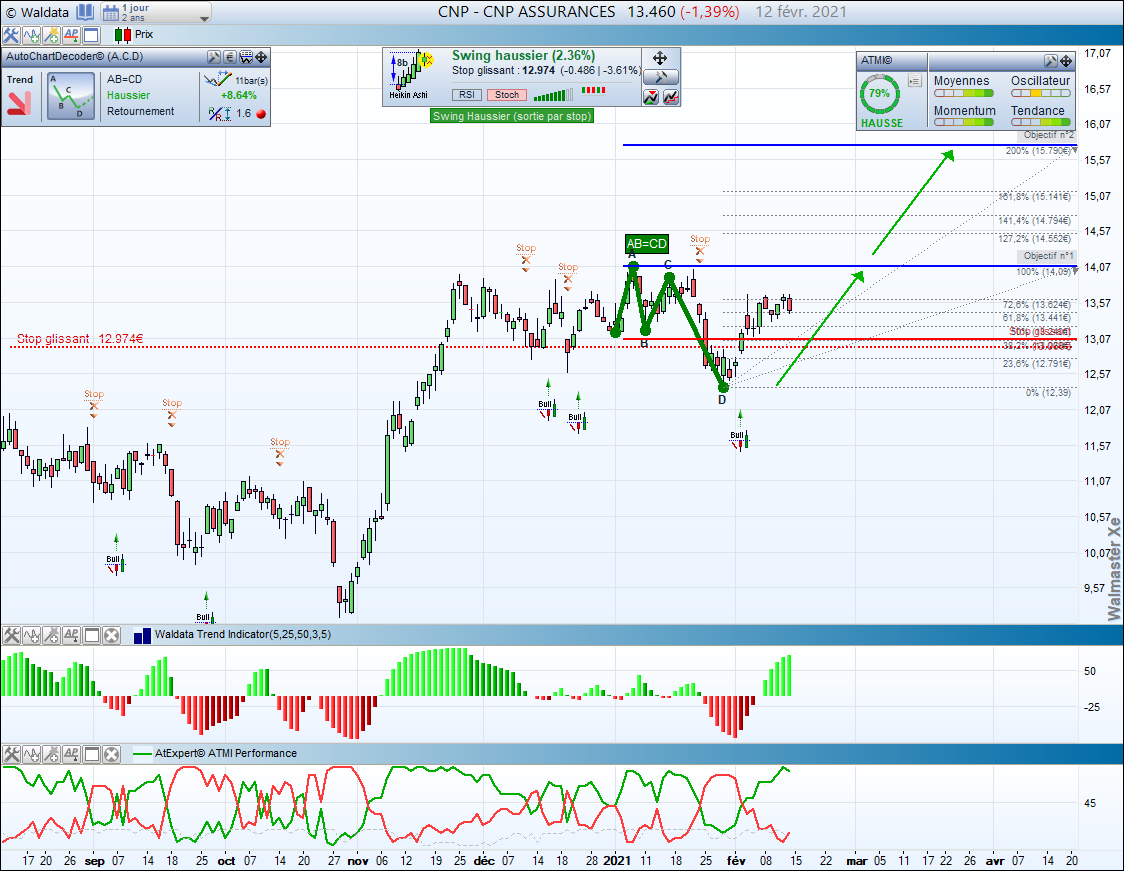
Task: Click the AP icon in price toolbar
Action: coord(71,35)
